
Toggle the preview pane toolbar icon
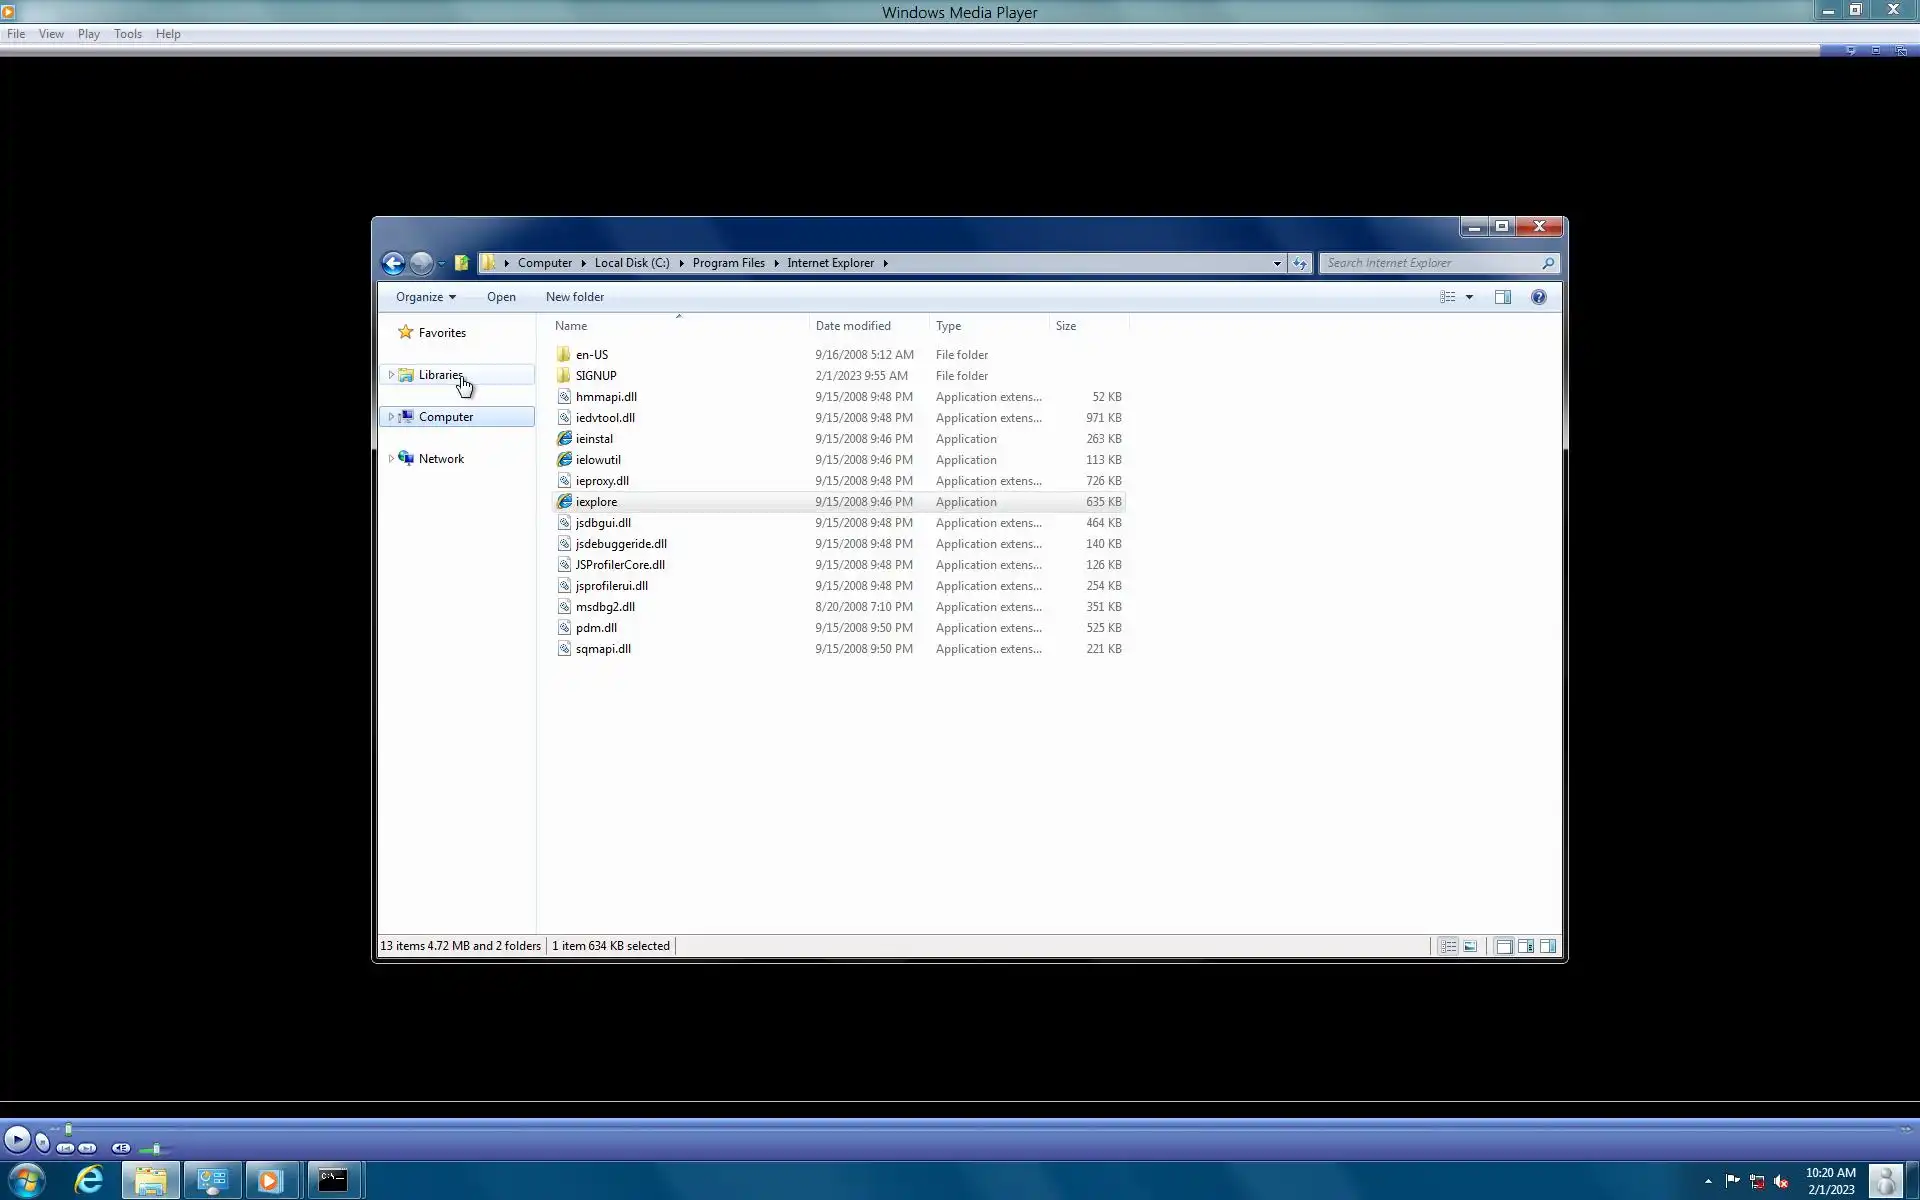pos(1502,297)
